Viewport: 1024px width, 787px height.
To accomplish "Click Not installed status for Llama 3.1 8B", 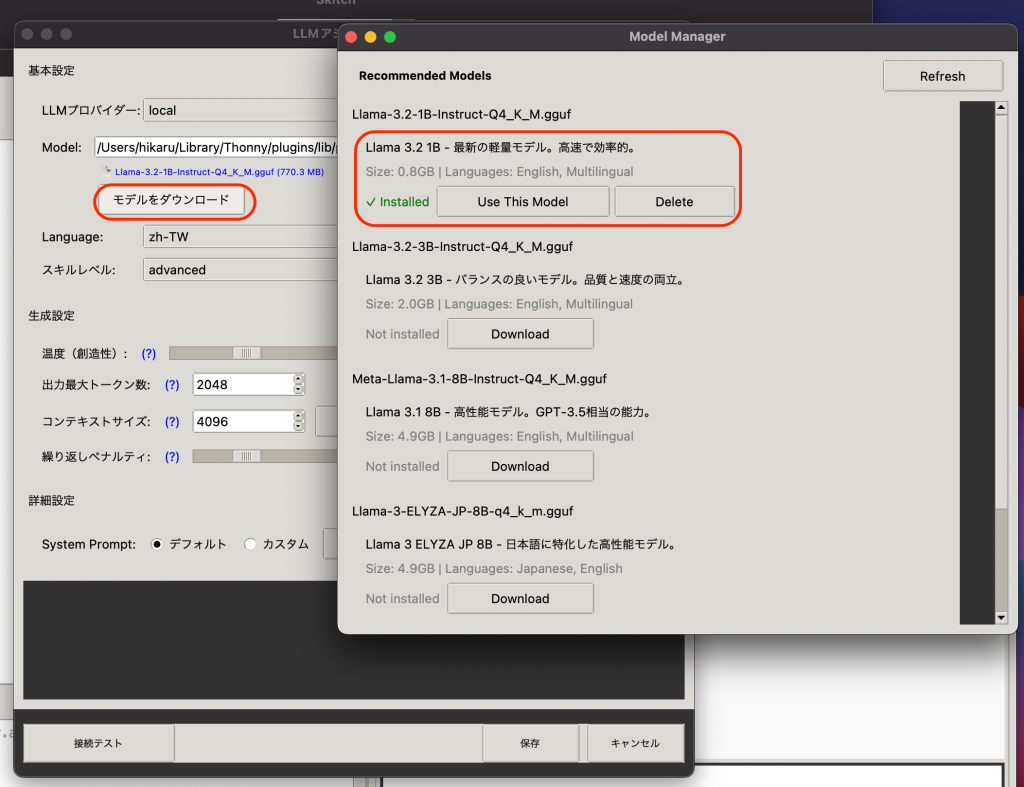I will click(402, 466).
